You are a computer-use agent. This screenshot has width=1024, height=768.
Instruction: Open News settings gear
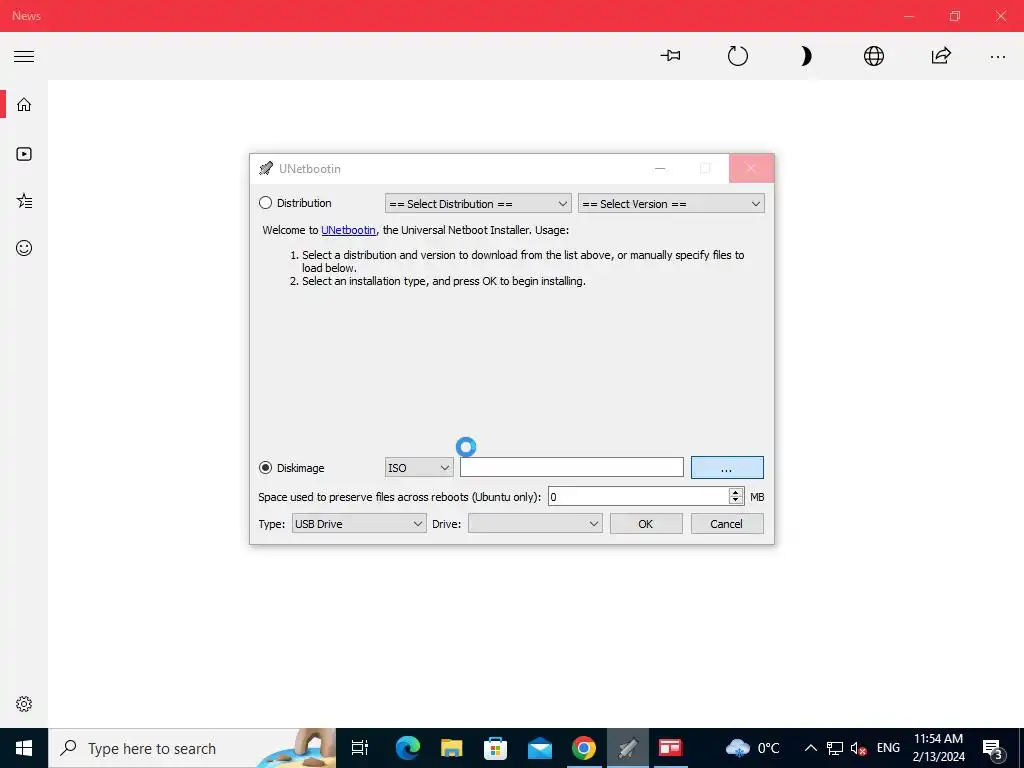pos(24,704)
